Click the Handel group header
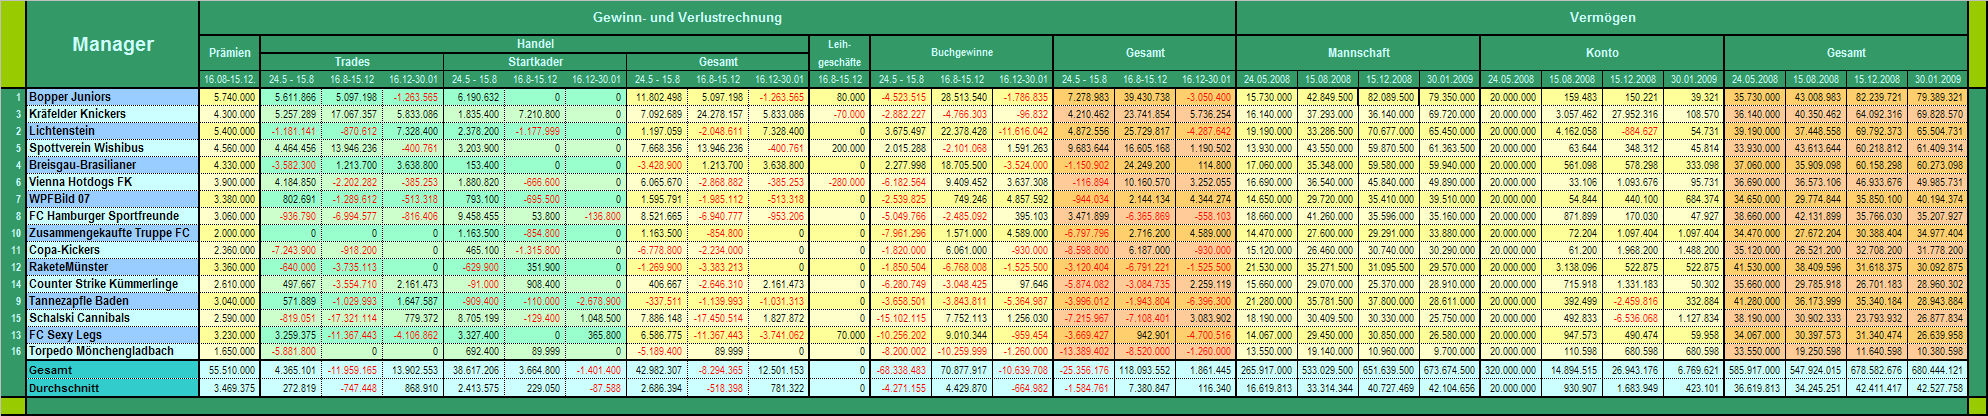 [535, 44]
